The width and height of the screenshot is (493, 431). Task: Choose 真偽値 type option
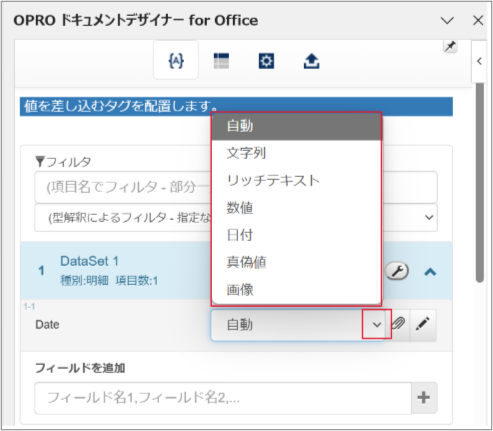(296, 263)
